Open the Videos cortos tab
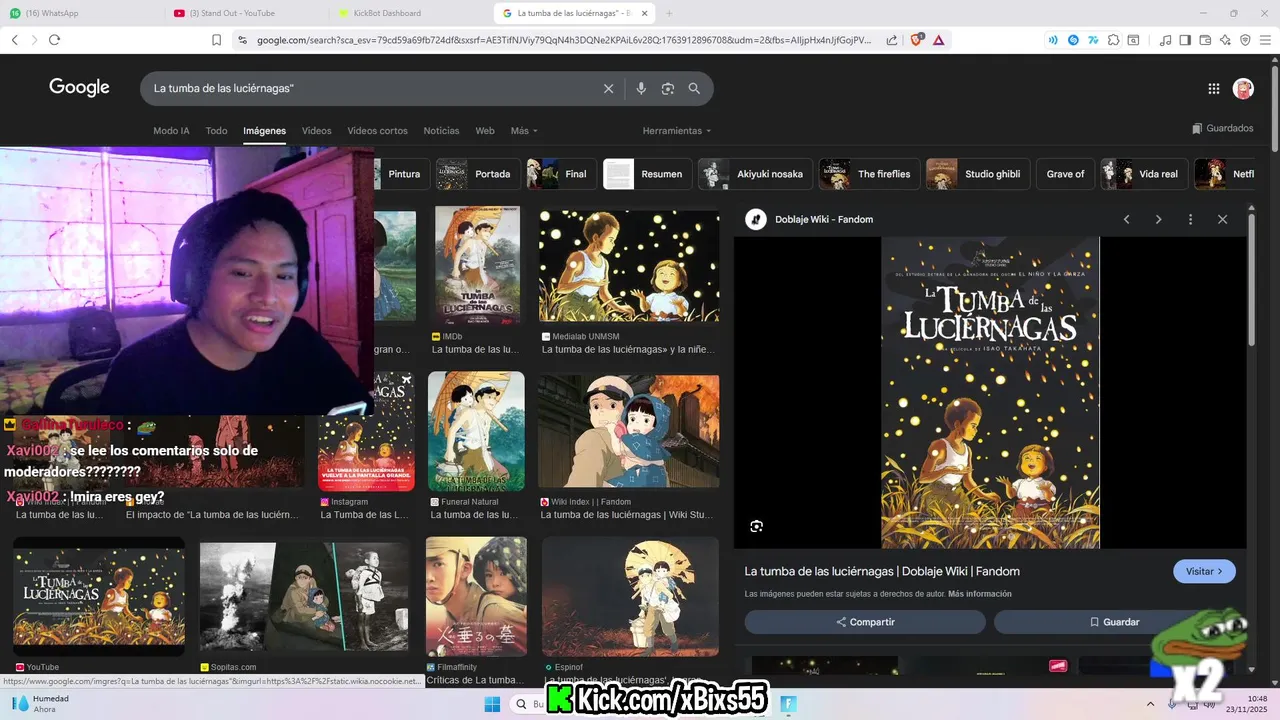The image size is (1280, 720). (x=377, y=131)
